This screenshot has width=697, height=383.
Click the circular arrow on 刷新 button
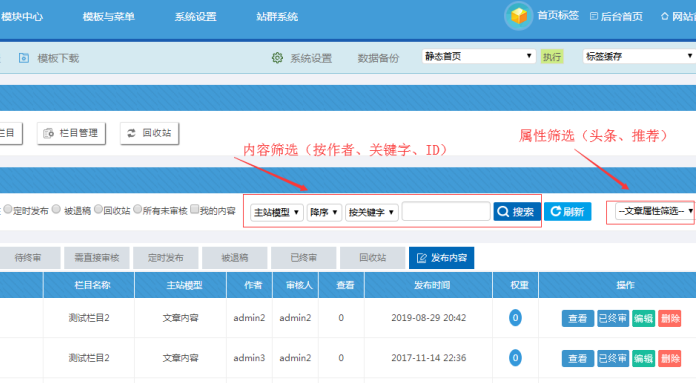point(556,211)
